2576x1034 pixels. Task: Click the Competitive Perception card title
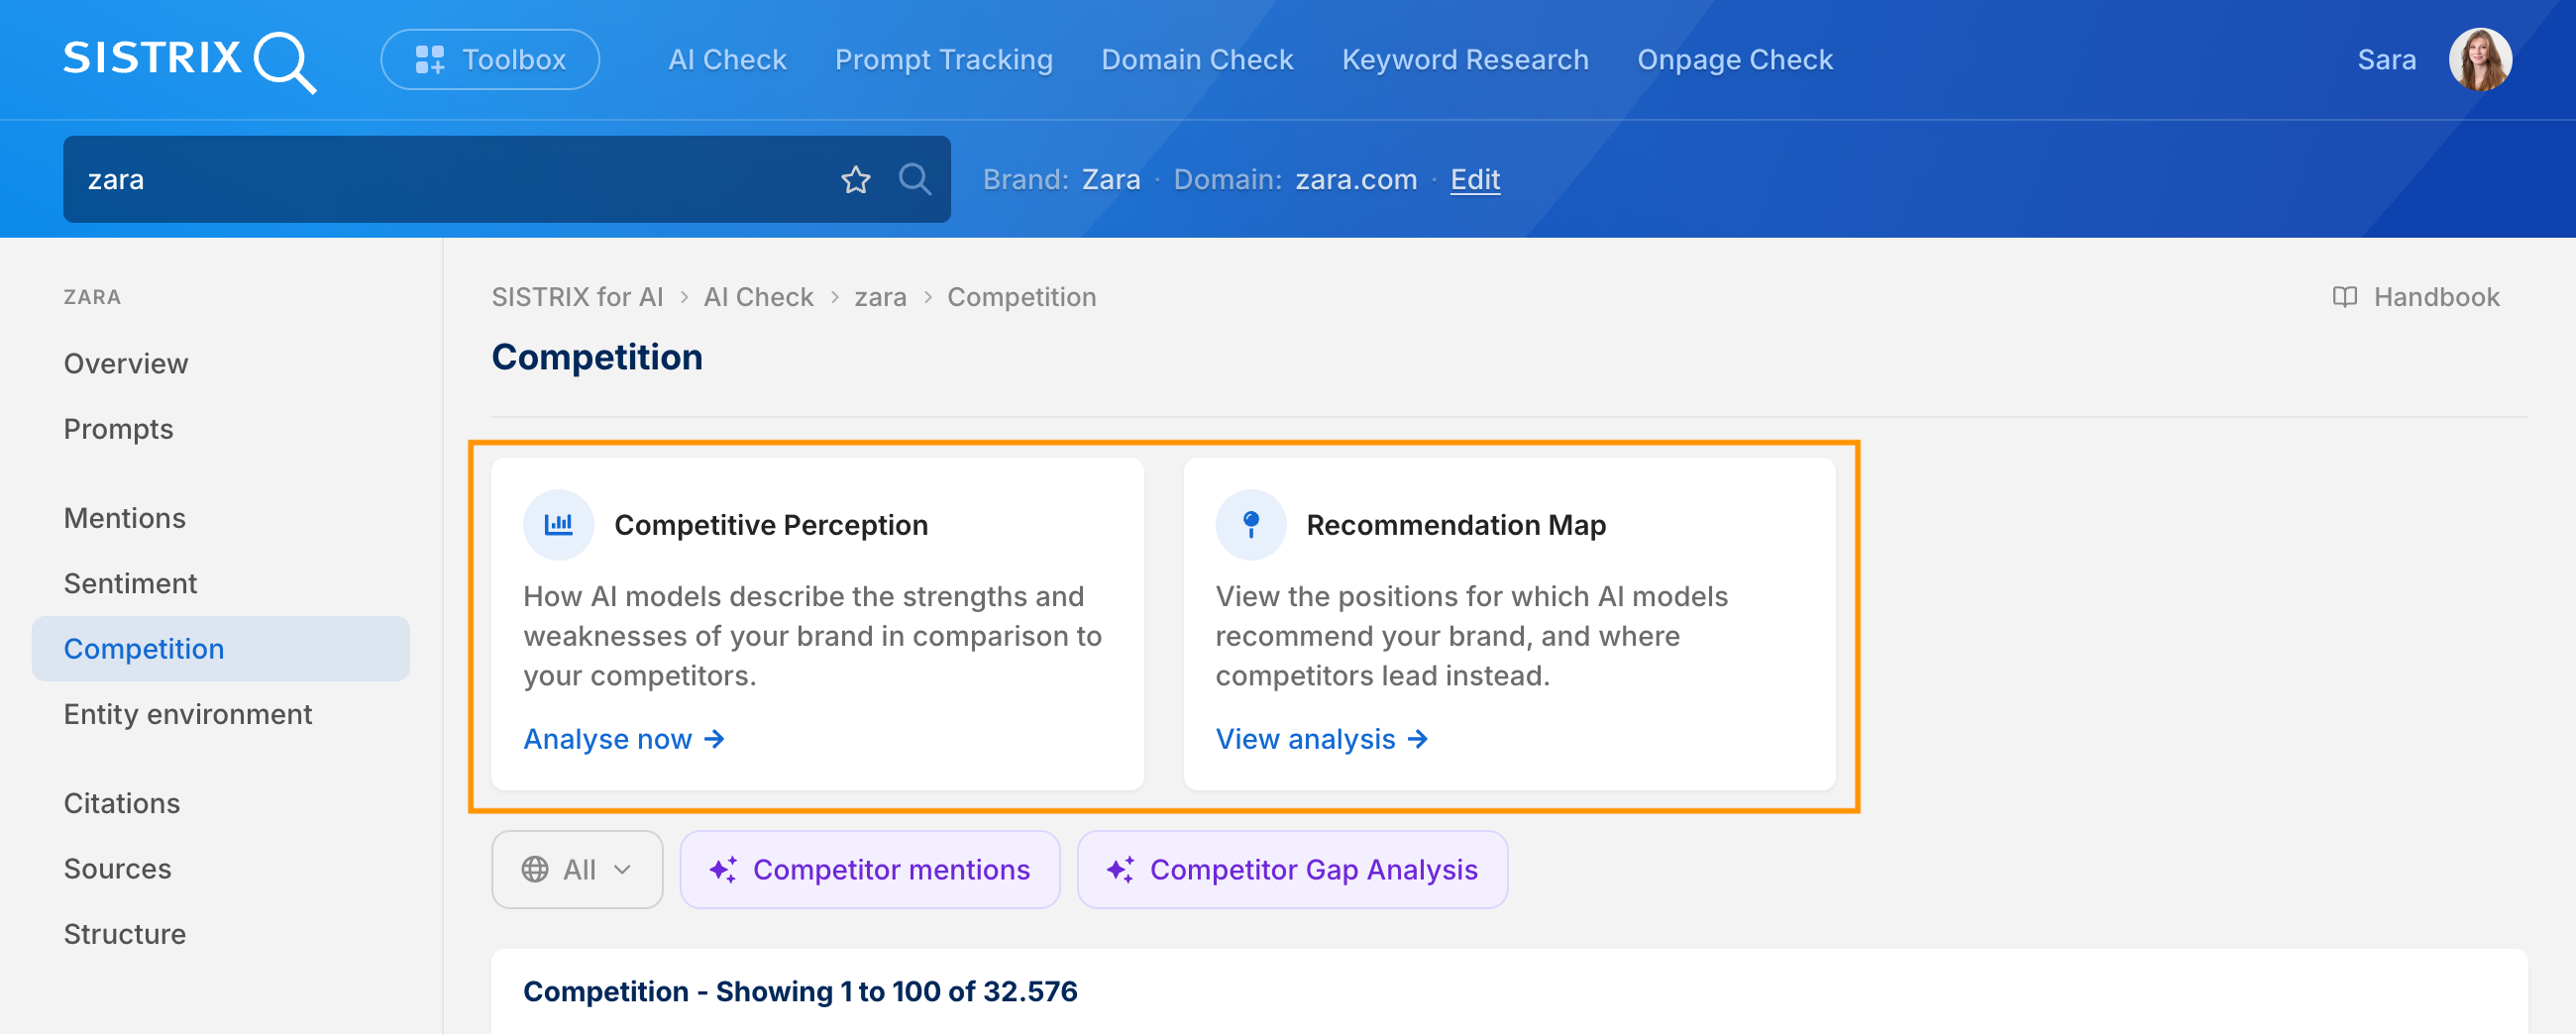(x=771, y=525)
